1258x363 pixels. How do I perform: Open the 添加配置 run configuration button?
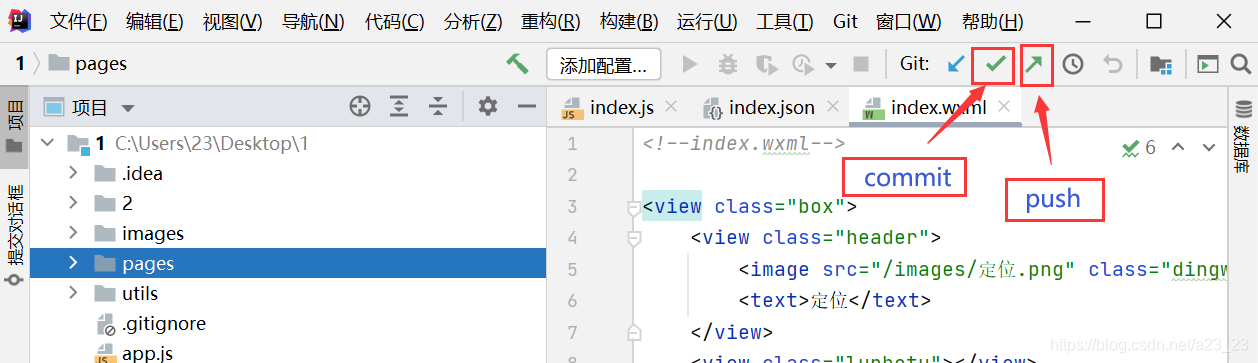pos(603,65)
